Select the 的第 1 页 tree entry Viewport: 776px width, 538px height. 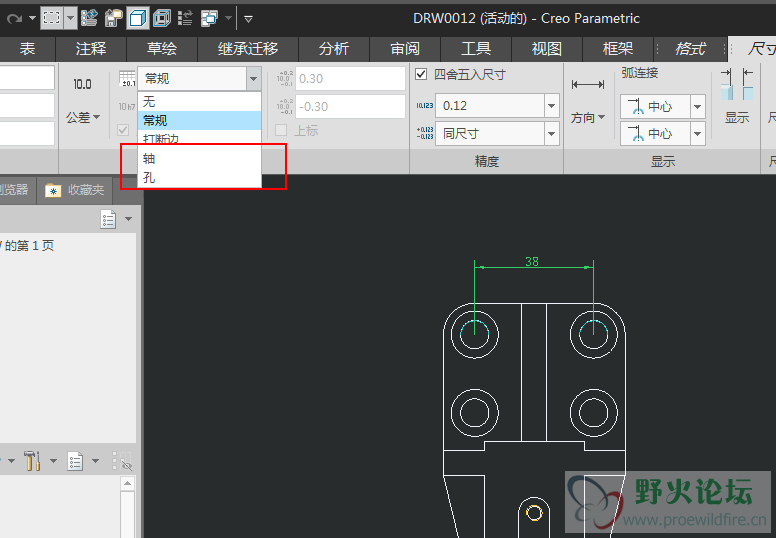29,245
